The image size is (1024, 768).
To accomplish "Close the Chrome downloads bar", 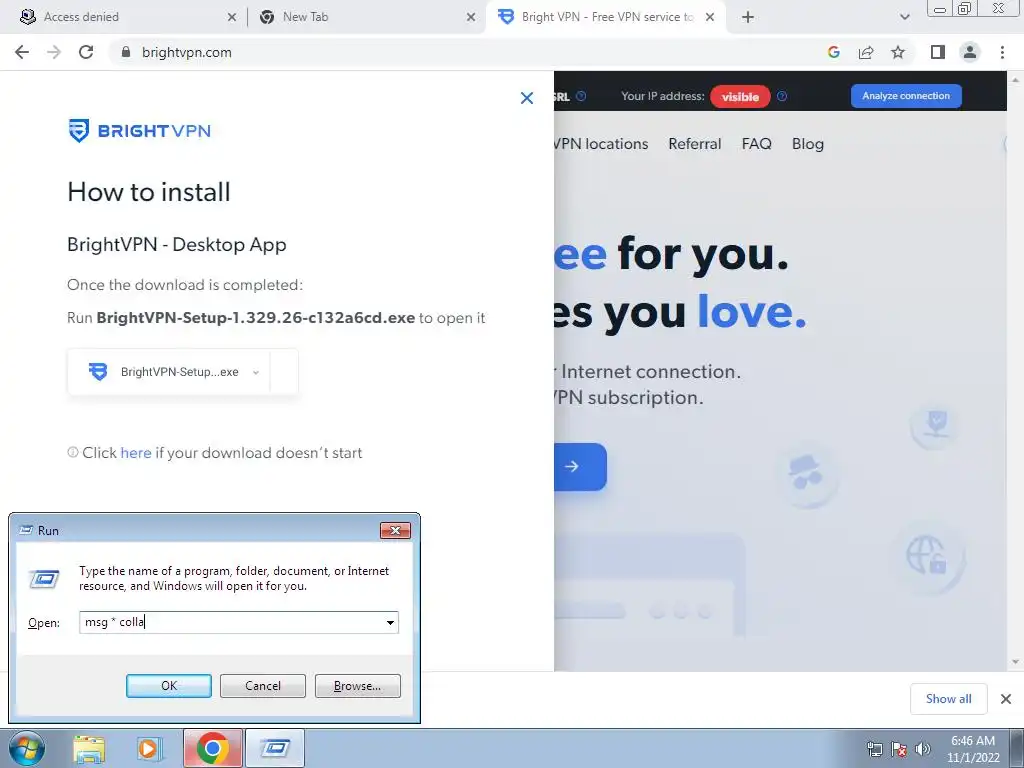I will click(1006, 699).
